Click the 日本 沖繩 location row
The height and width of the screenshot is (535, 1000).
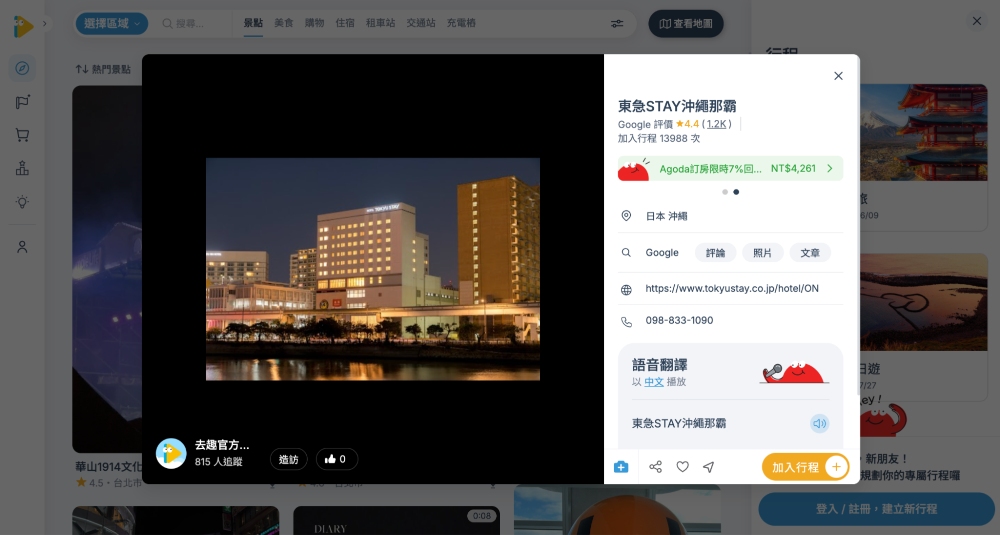coord(730,216)
